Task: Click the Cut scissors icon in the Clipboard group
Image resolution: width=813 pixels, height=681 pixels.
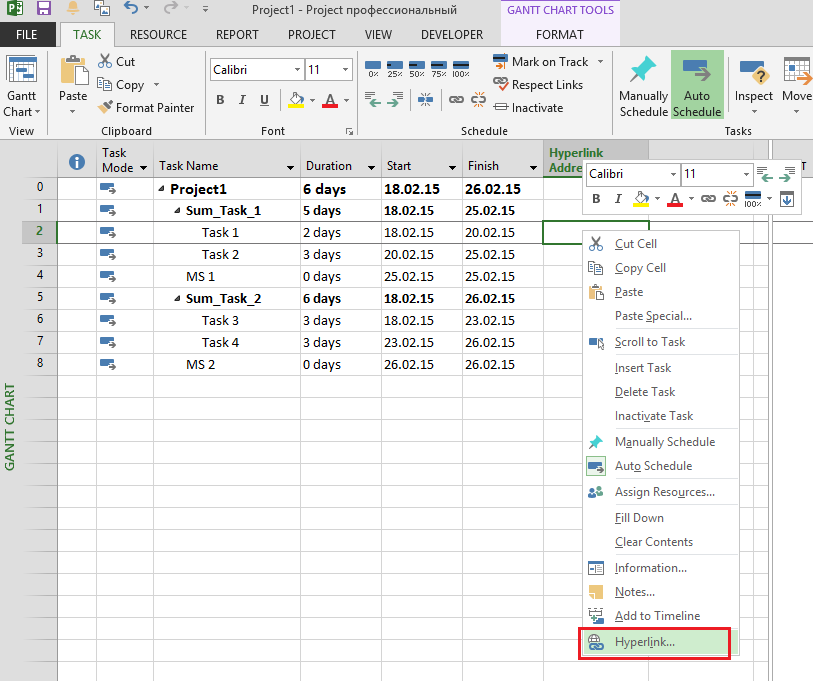Action: (x=105, y=61)
